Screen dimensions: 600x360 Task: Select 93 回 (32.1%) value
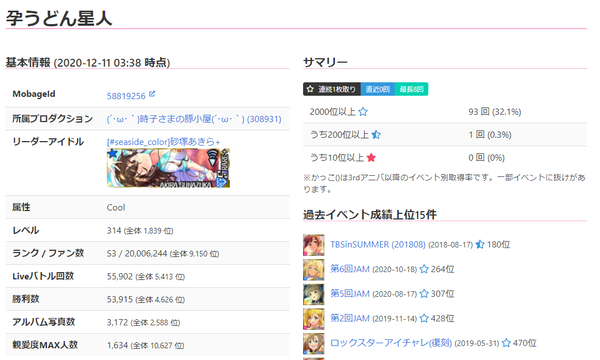[495, 112]
